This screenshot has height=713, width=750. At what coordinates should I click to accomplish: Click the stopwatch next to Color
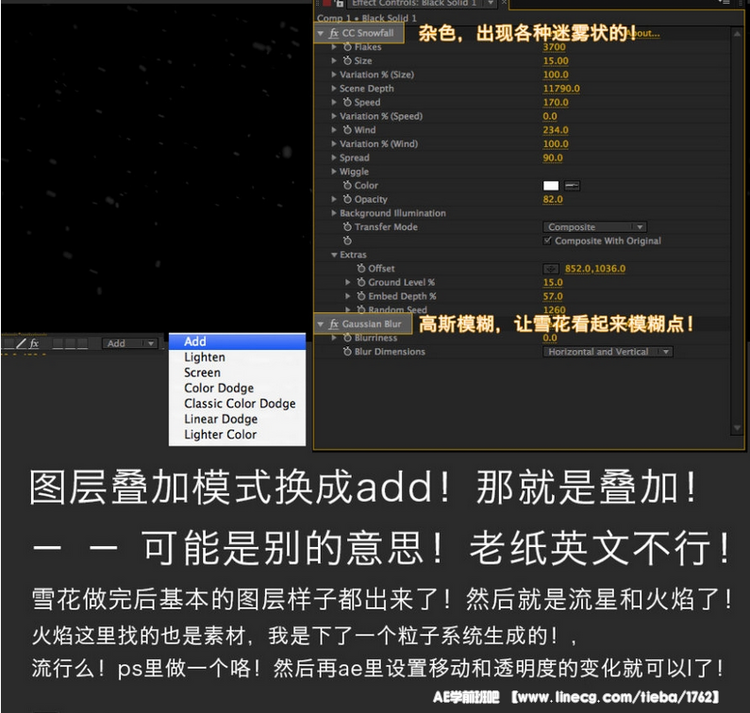pyautogui.click(x=347, y=186)
